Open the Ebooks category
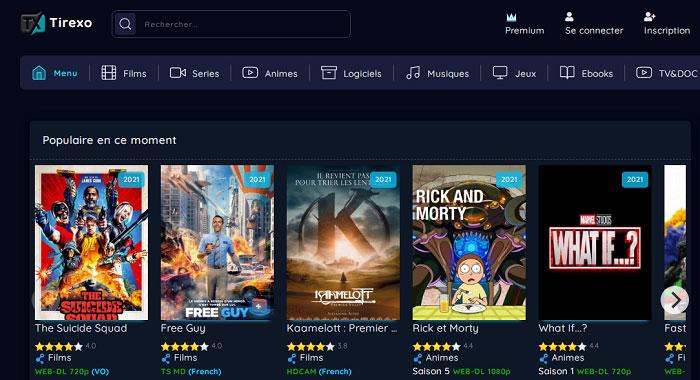700x380 pixels. (x=586, y=73)
